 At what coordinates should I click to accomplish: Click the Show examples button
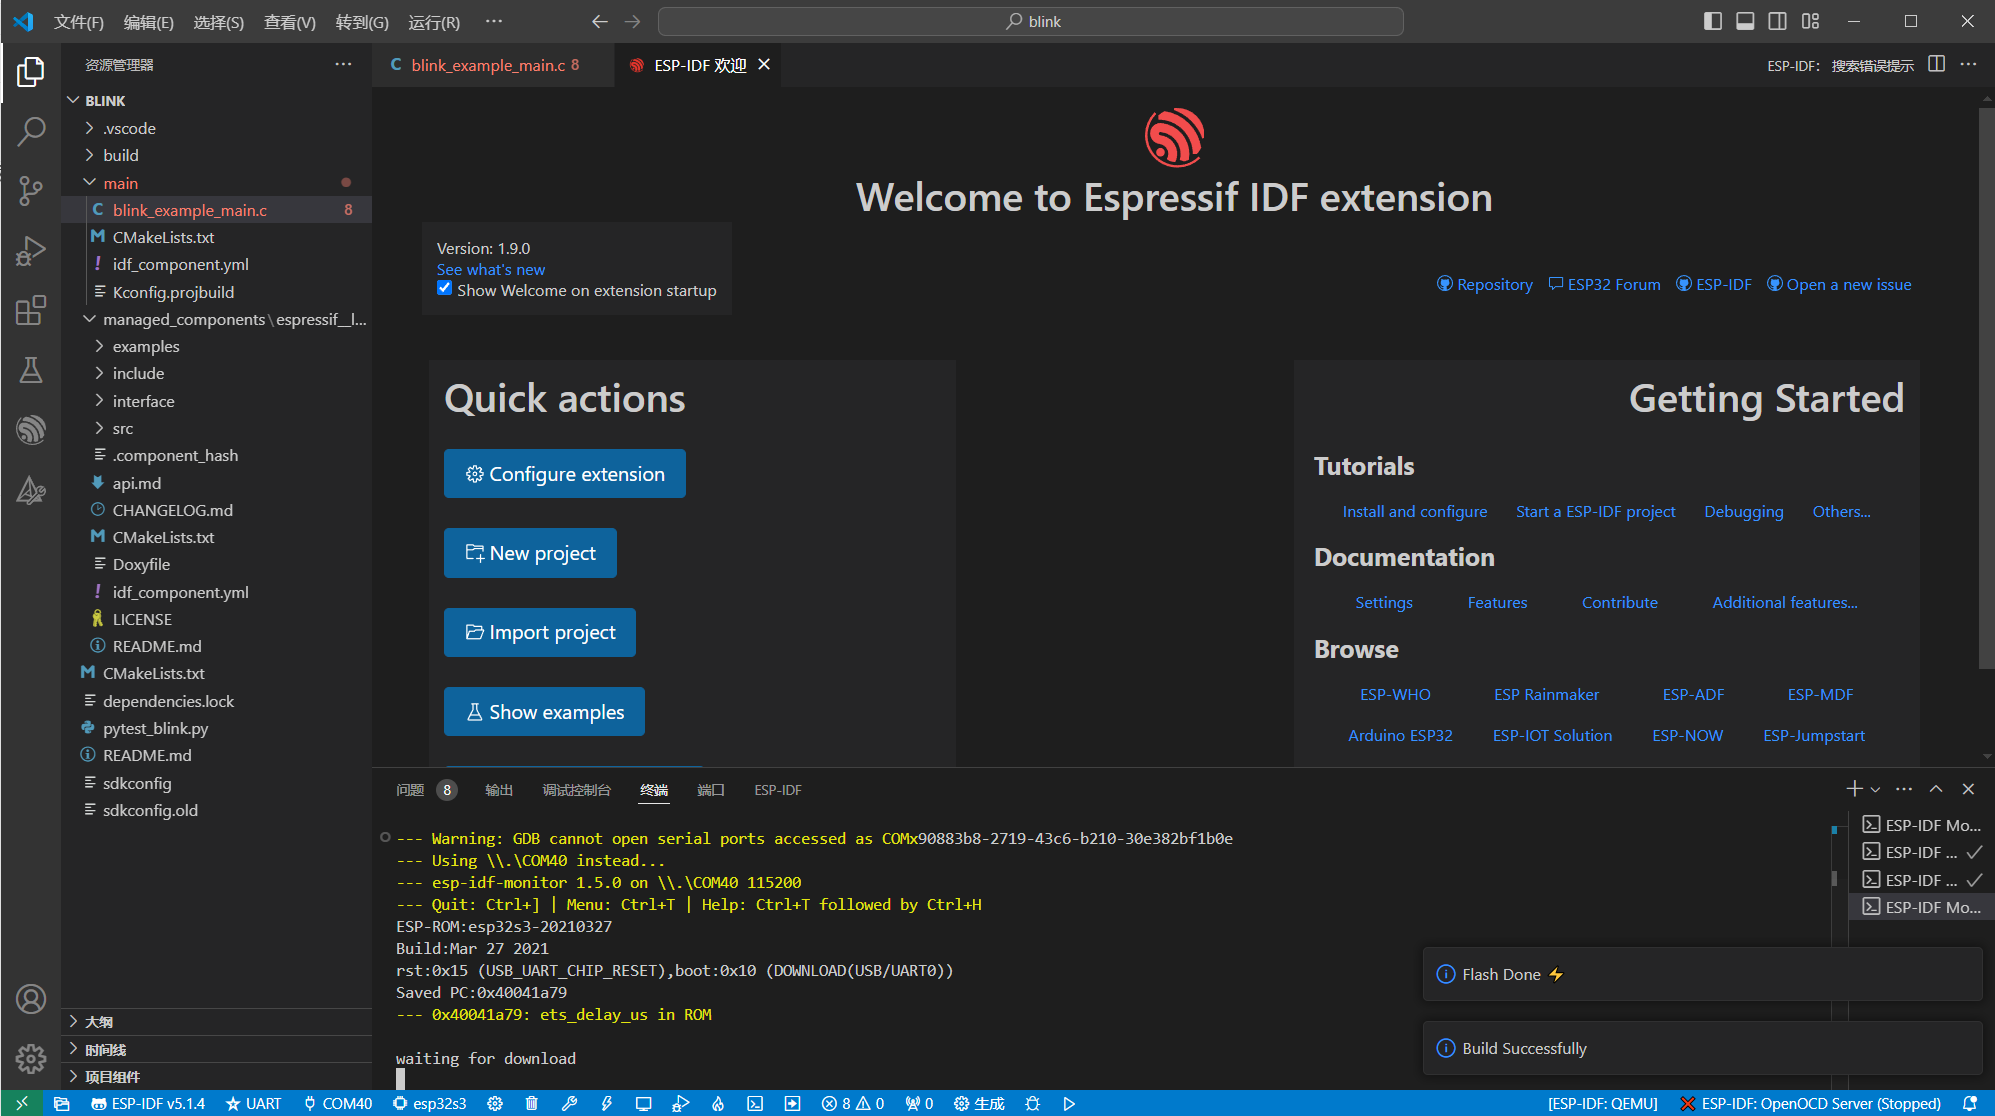click(x=544, y=712)
